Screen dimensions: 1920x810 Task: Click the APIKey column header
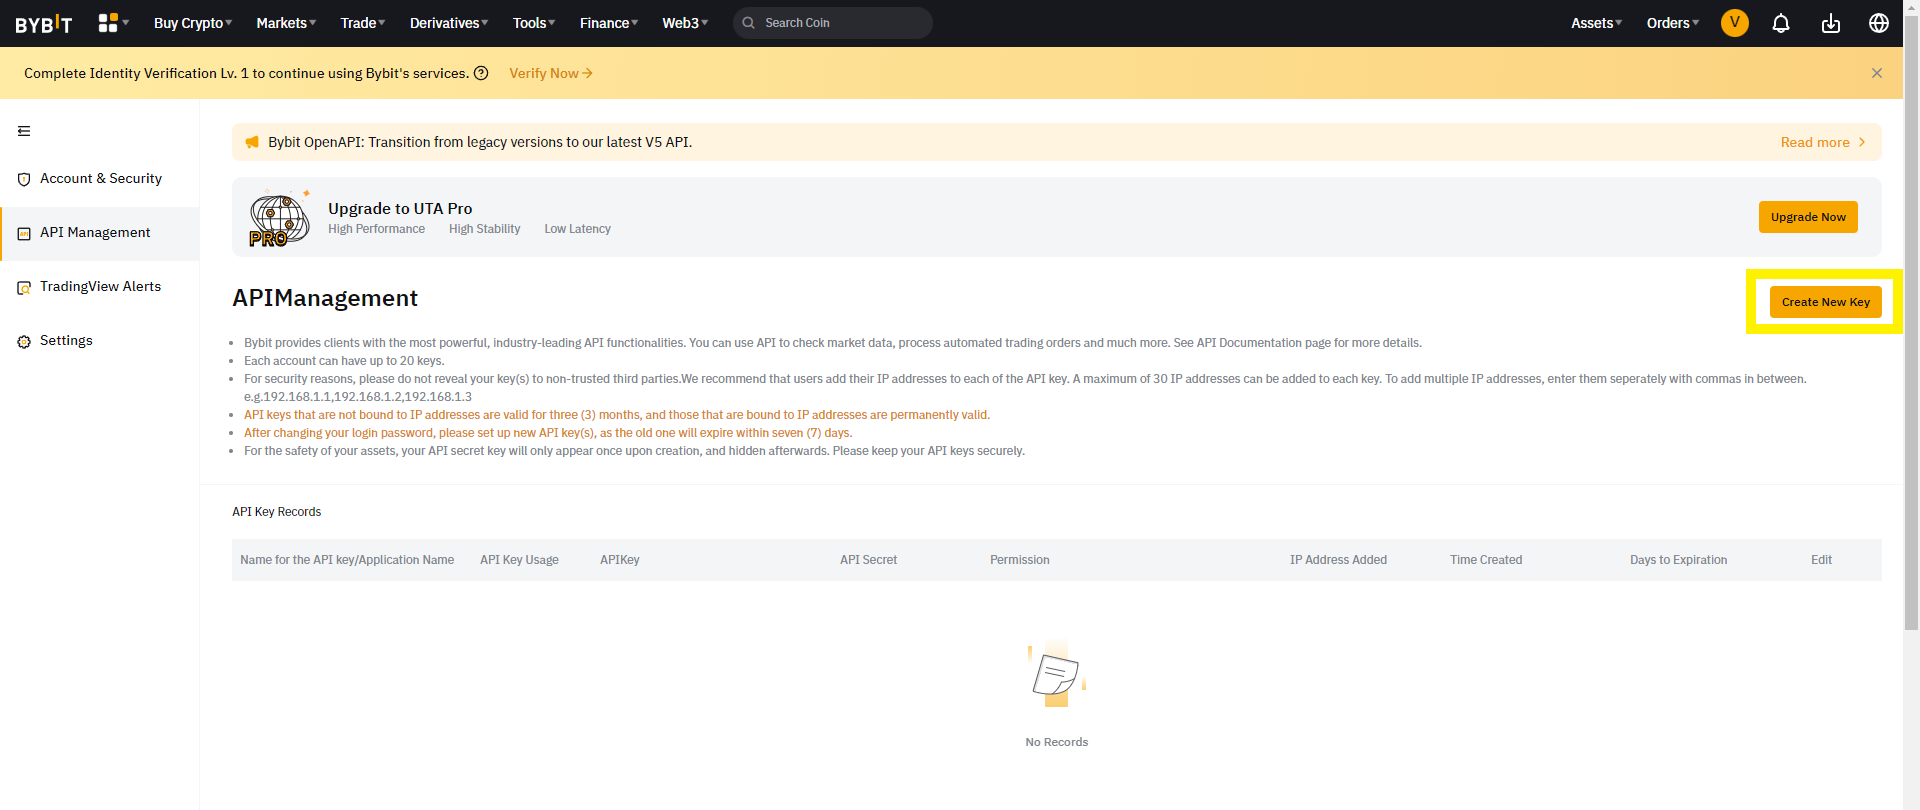[x=620, y=560]
